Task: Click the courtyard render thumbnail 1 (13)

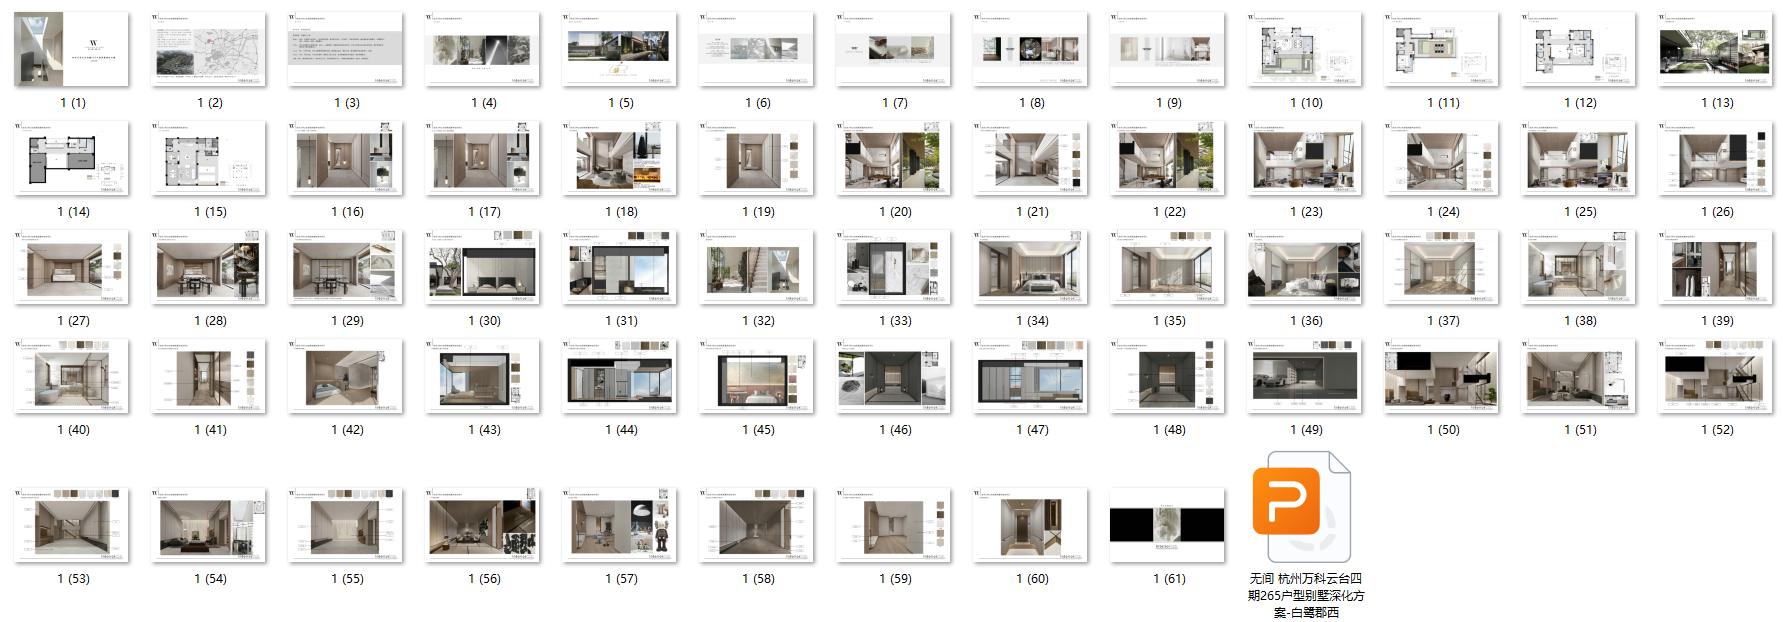Action: (x=1716, y=50)
